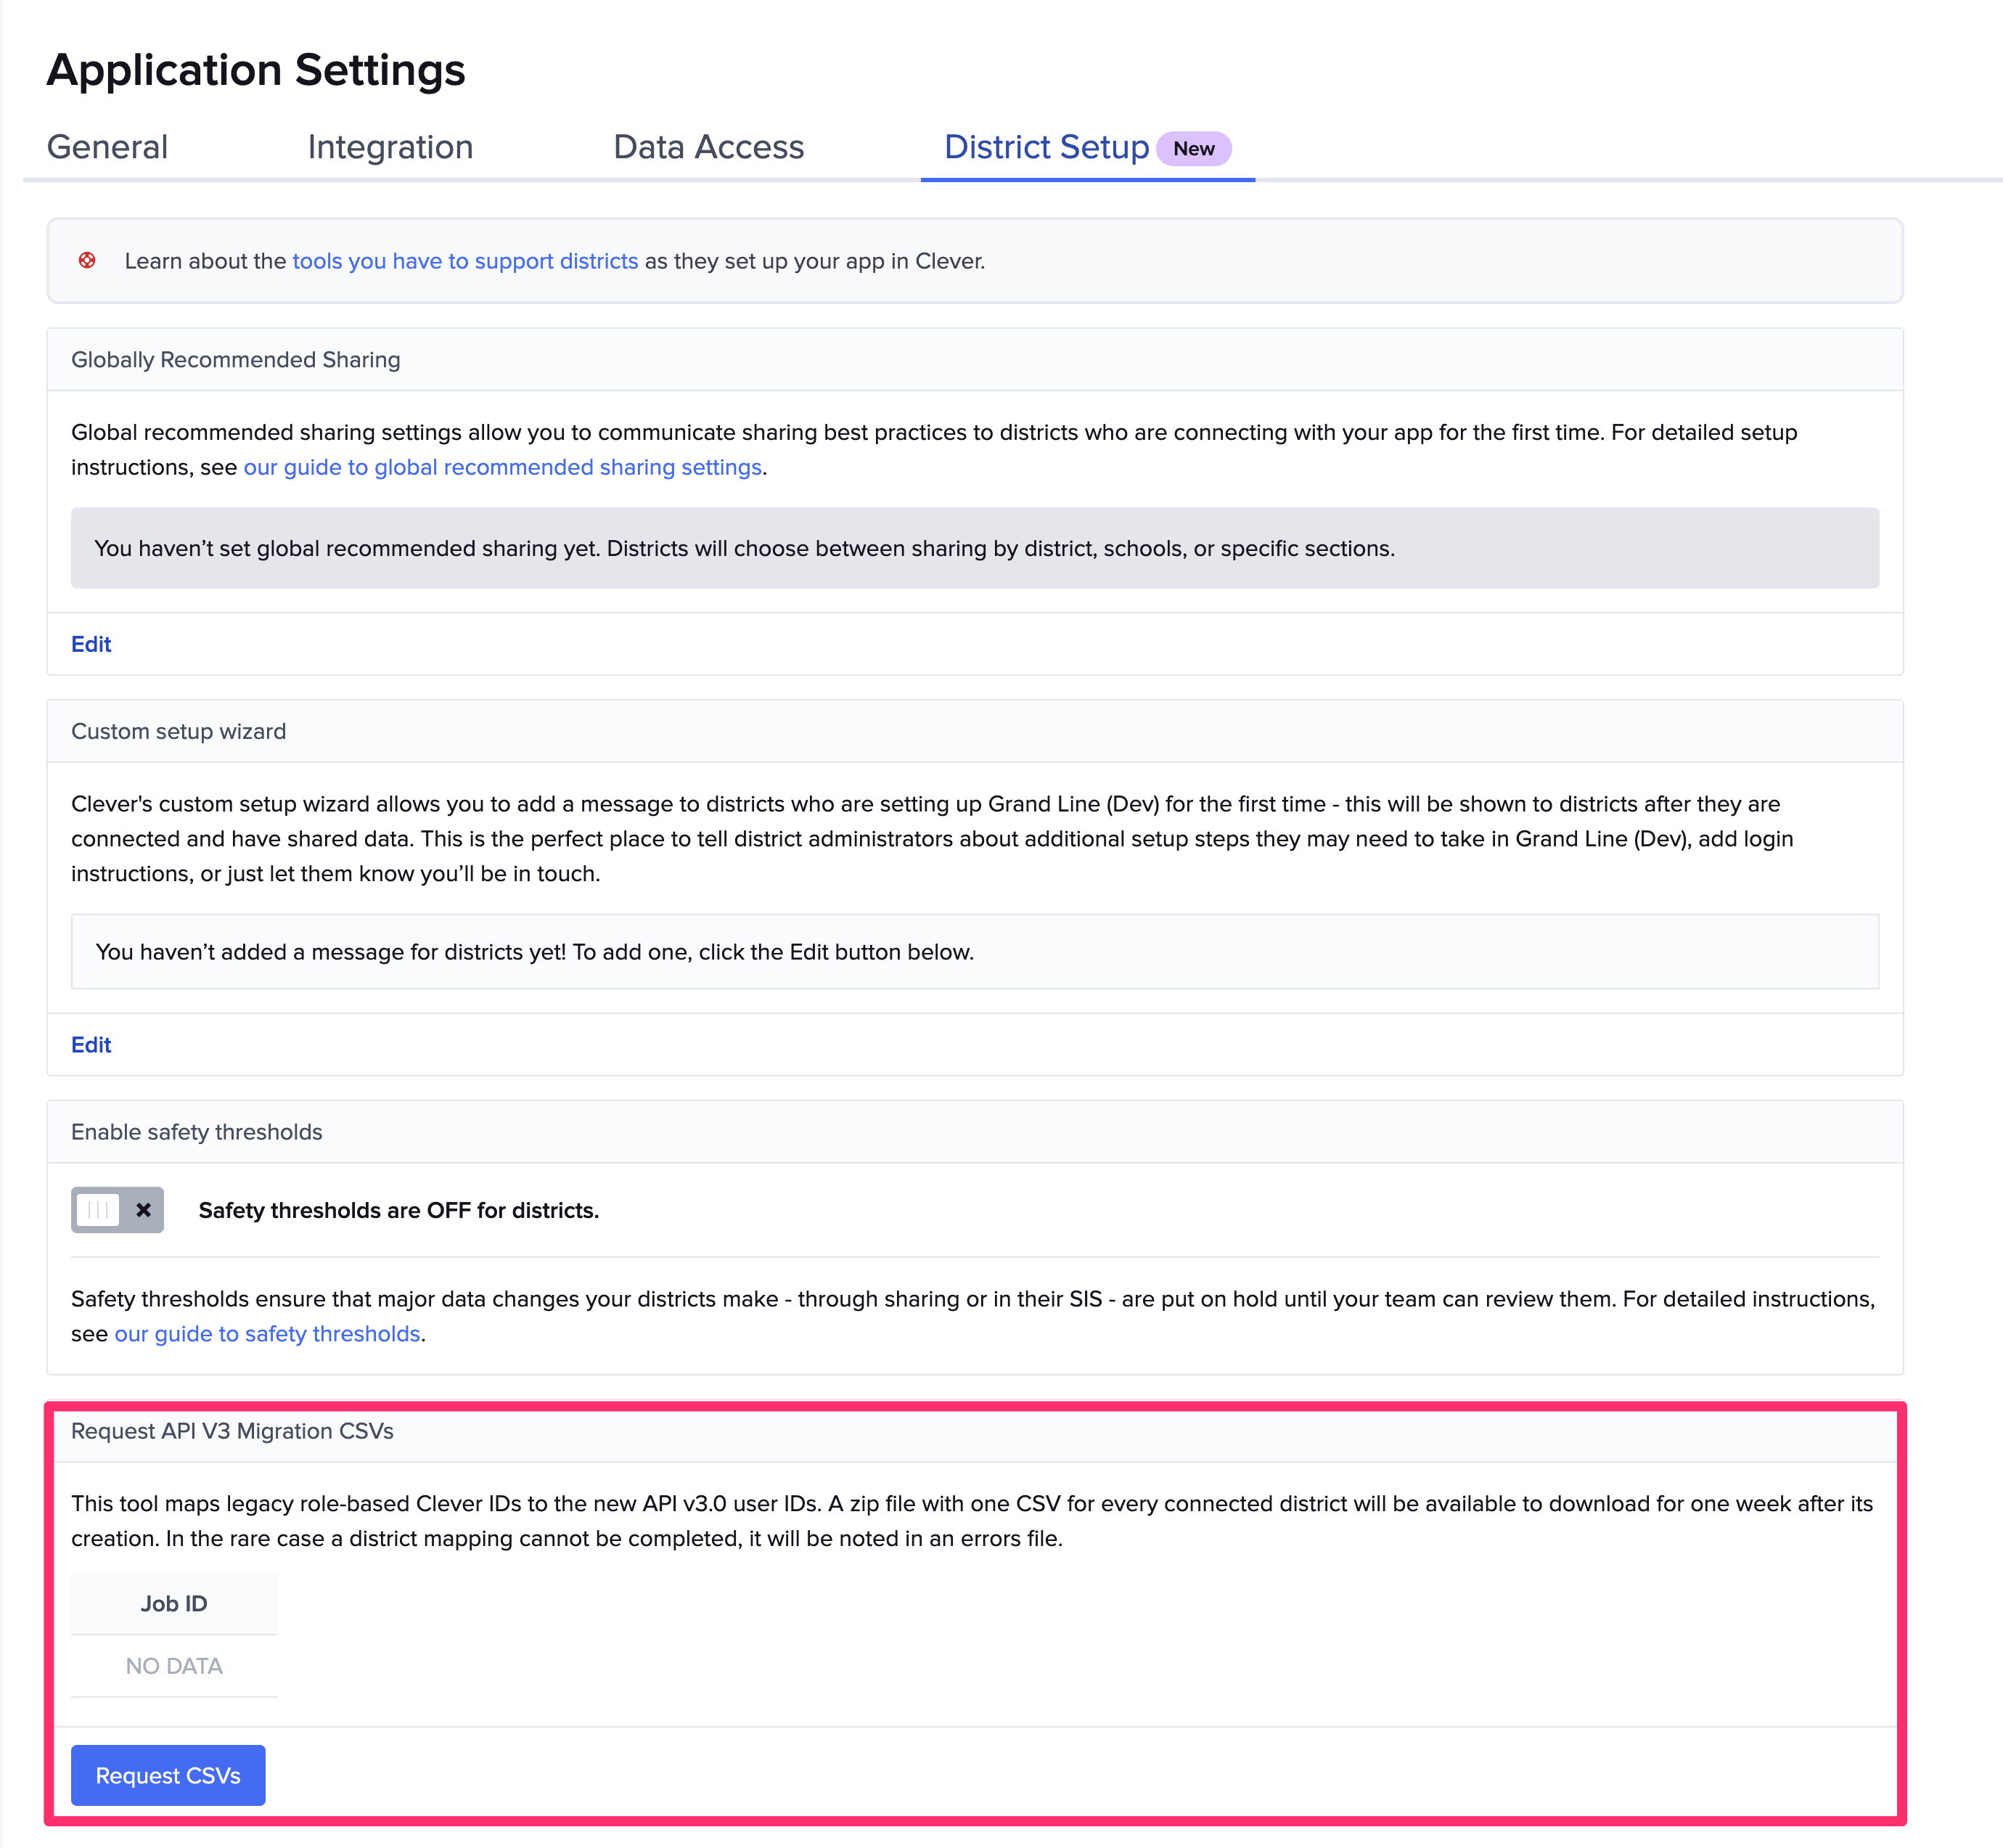This screenshot has width=2003, height=1848.
Task: Click the Custom setup wizard section header
Action: [179, 731]
